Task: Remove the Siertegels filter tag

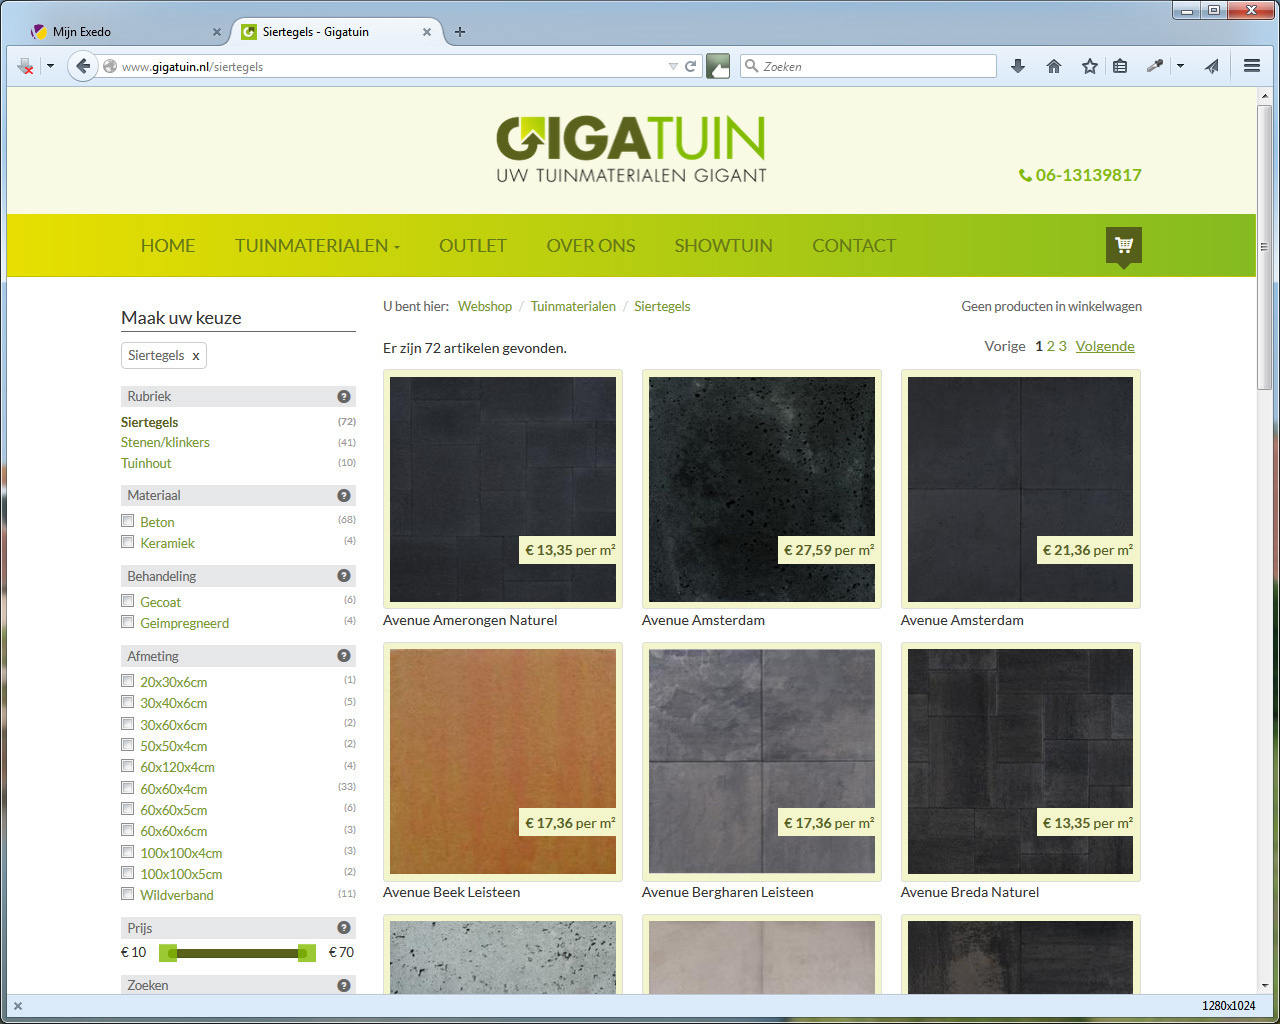Action: pyautogui.click(x=196, y=356)
